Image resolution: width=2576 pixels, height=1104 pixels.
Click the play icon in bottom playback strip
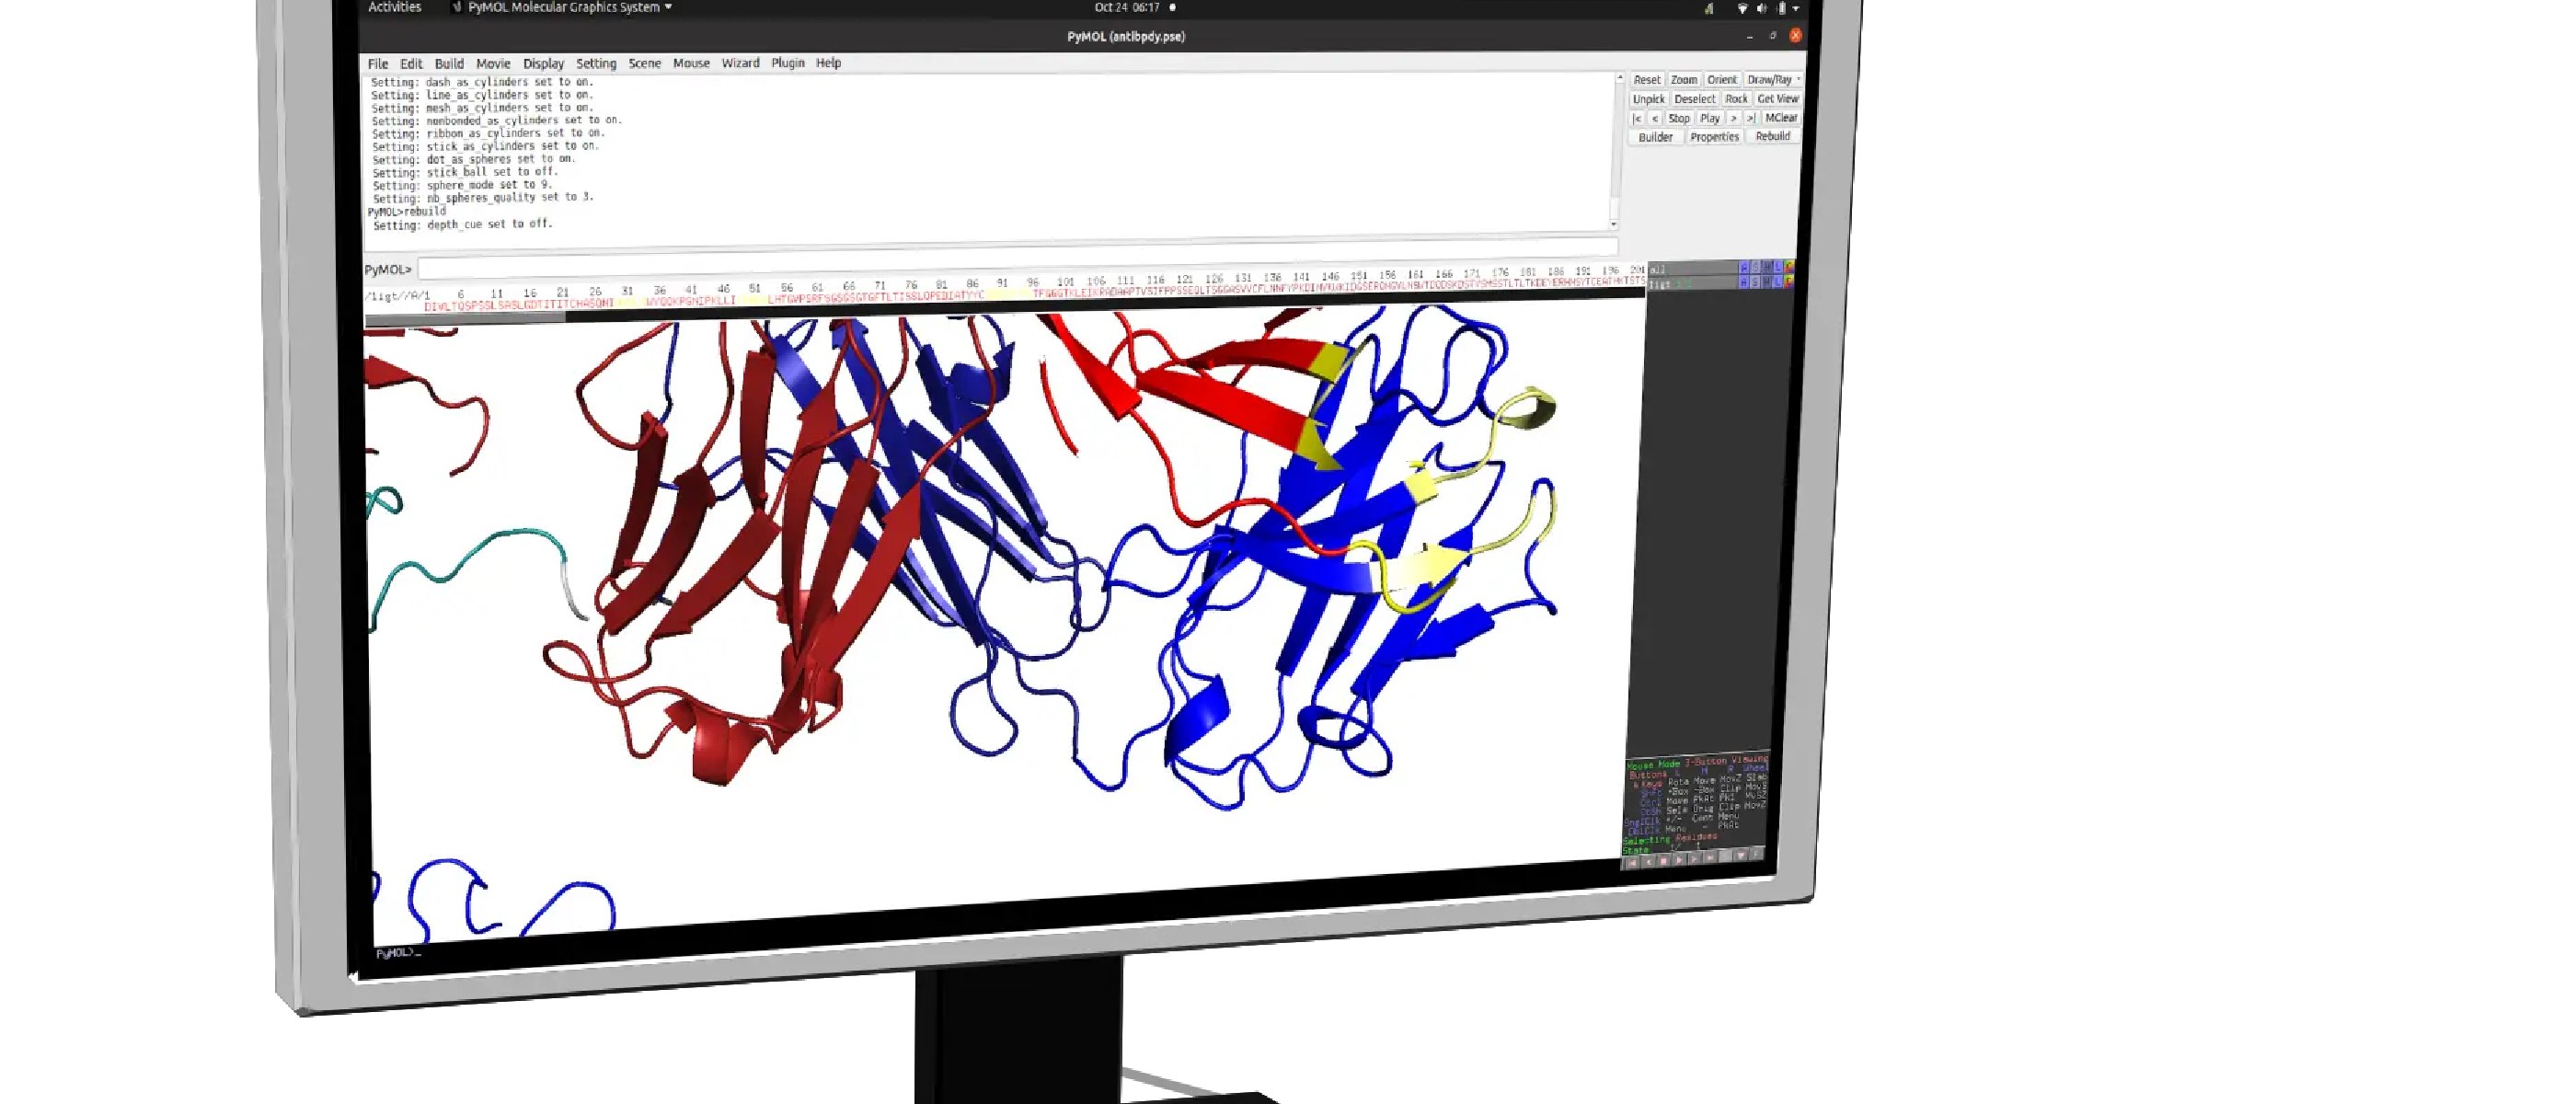[x=1679, y=860]
